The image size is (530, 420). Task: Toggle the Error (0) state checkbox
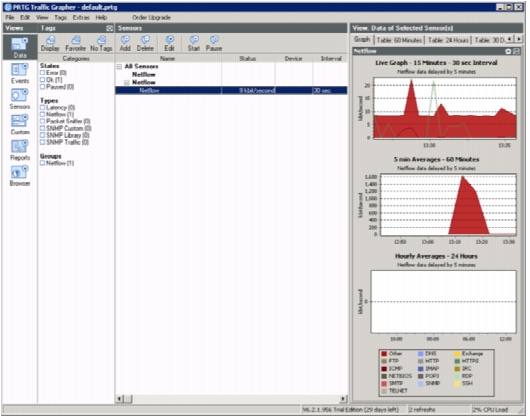(x=43, y=73)
